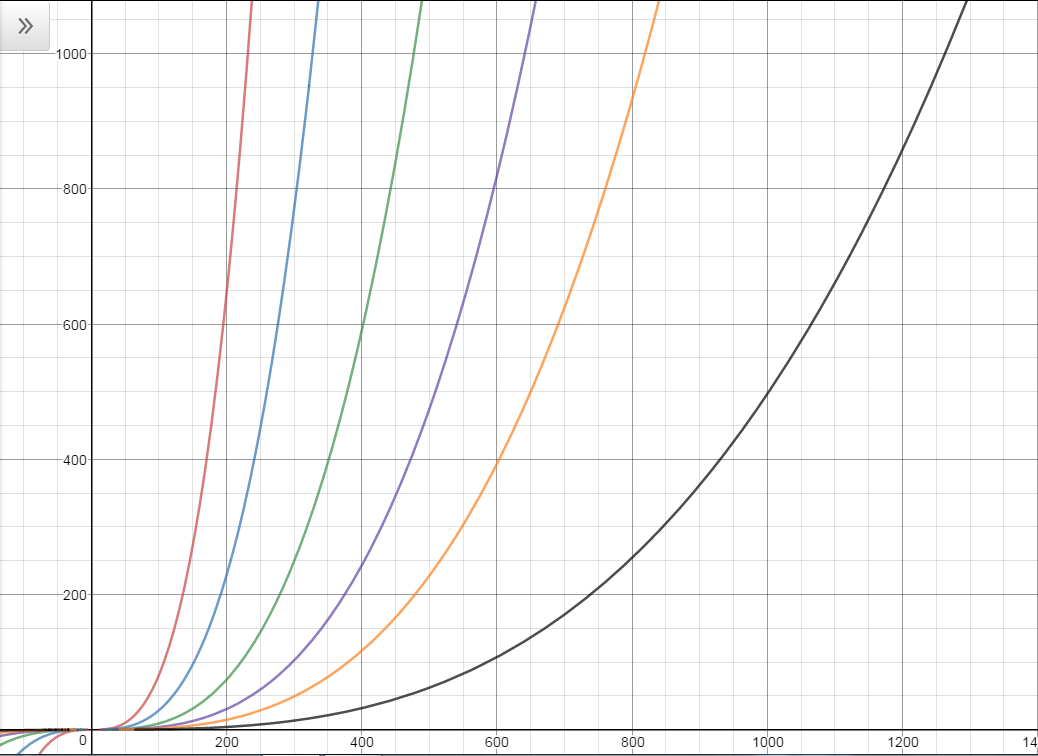Click the y-axis label 800

(73, 189)
